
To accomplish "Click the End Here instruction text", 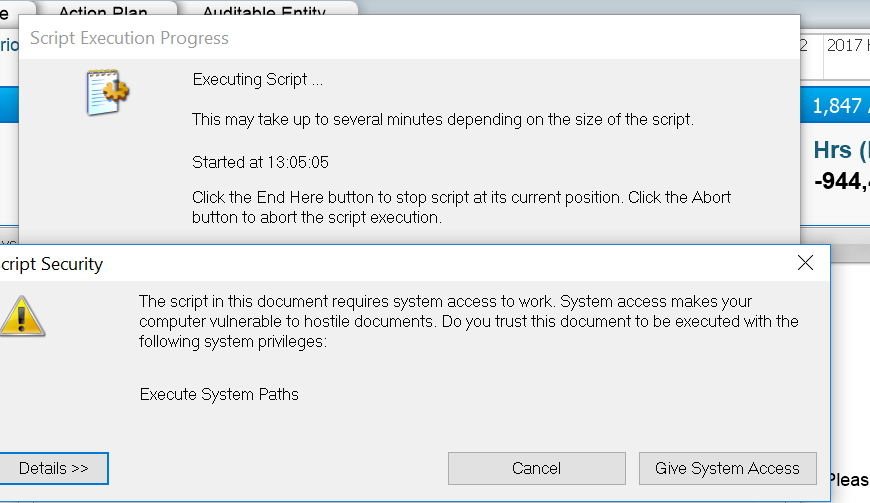I will [x=461, y=207].
